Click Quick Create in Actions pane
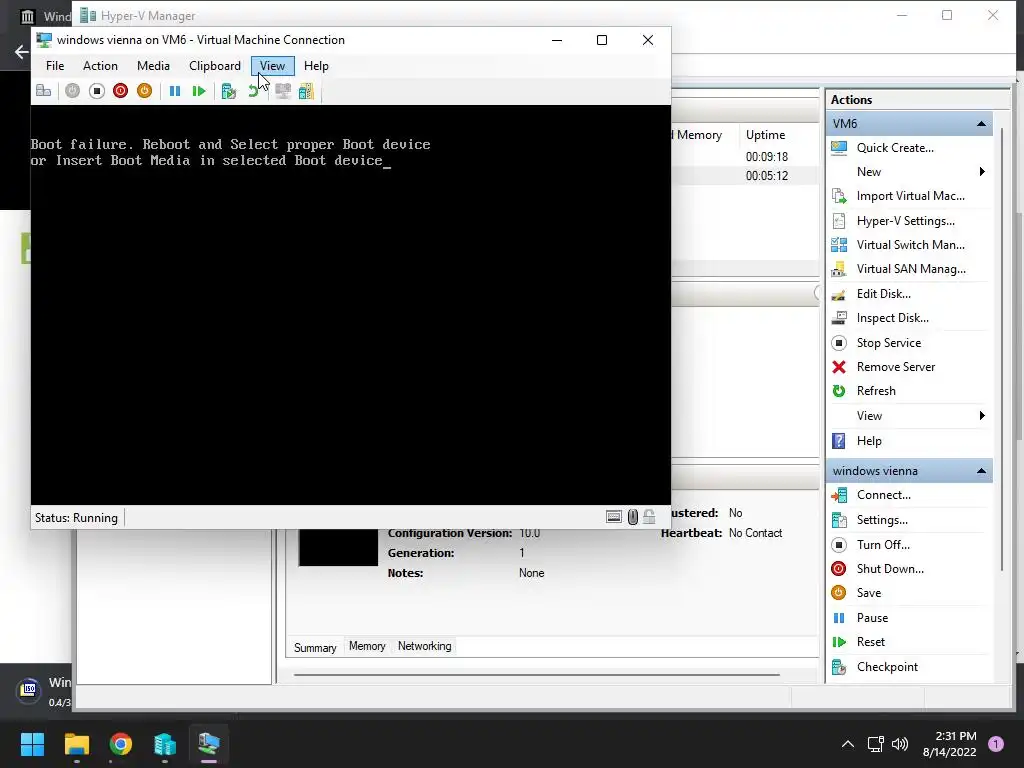Image resolution: width=1024 pixels, height=768 pixels. pyautogui.click(x=895, y=148)
